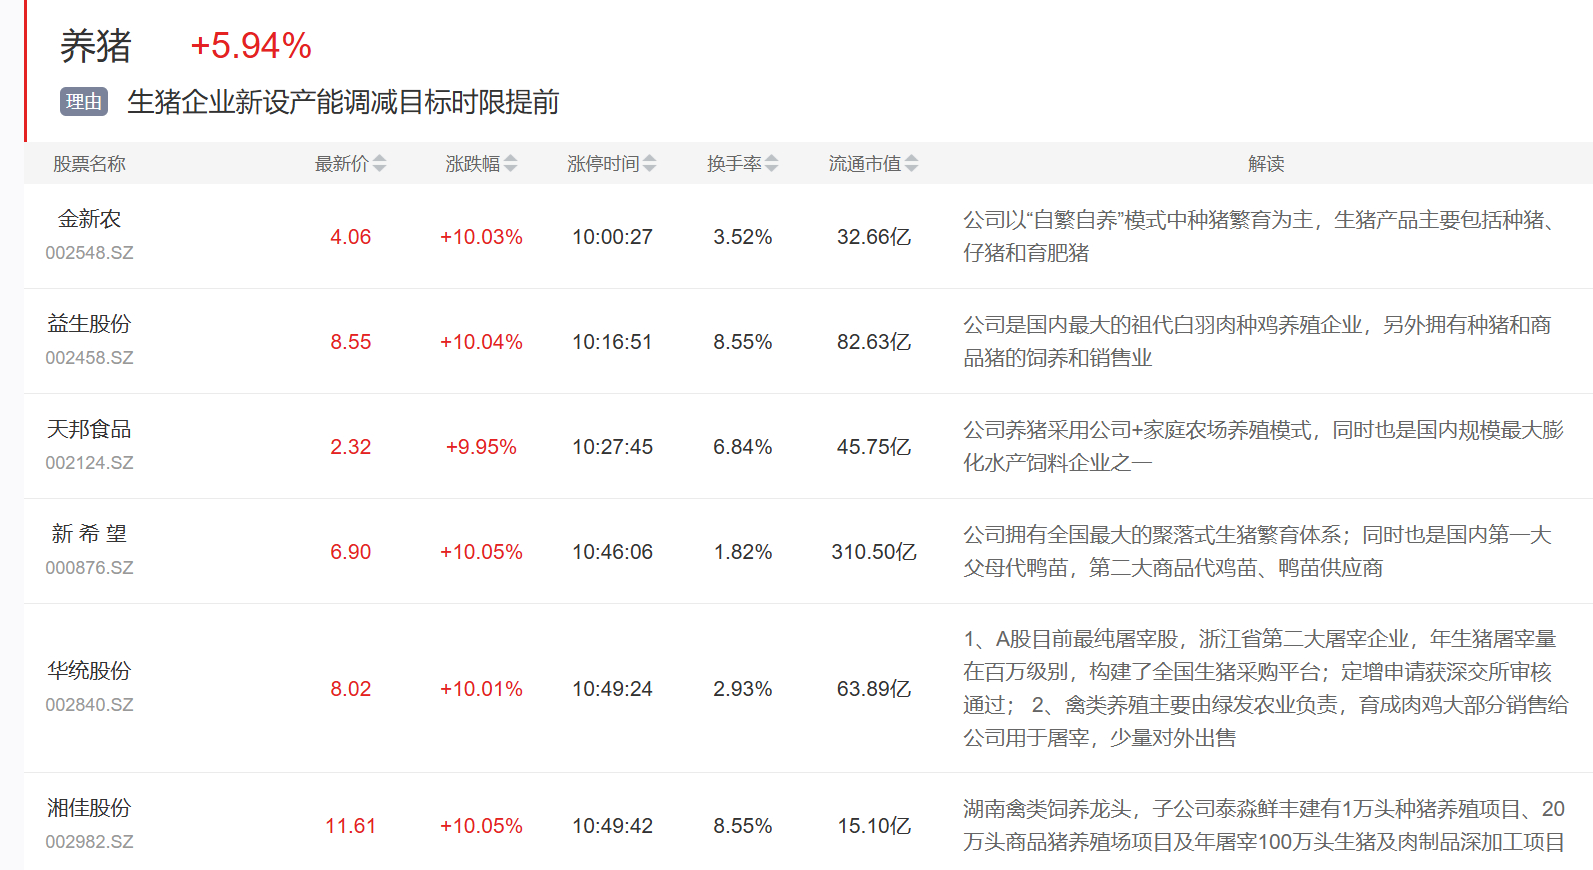
Task: Click limit-up time 10:49:24
Action: click(x=612, y=689)
